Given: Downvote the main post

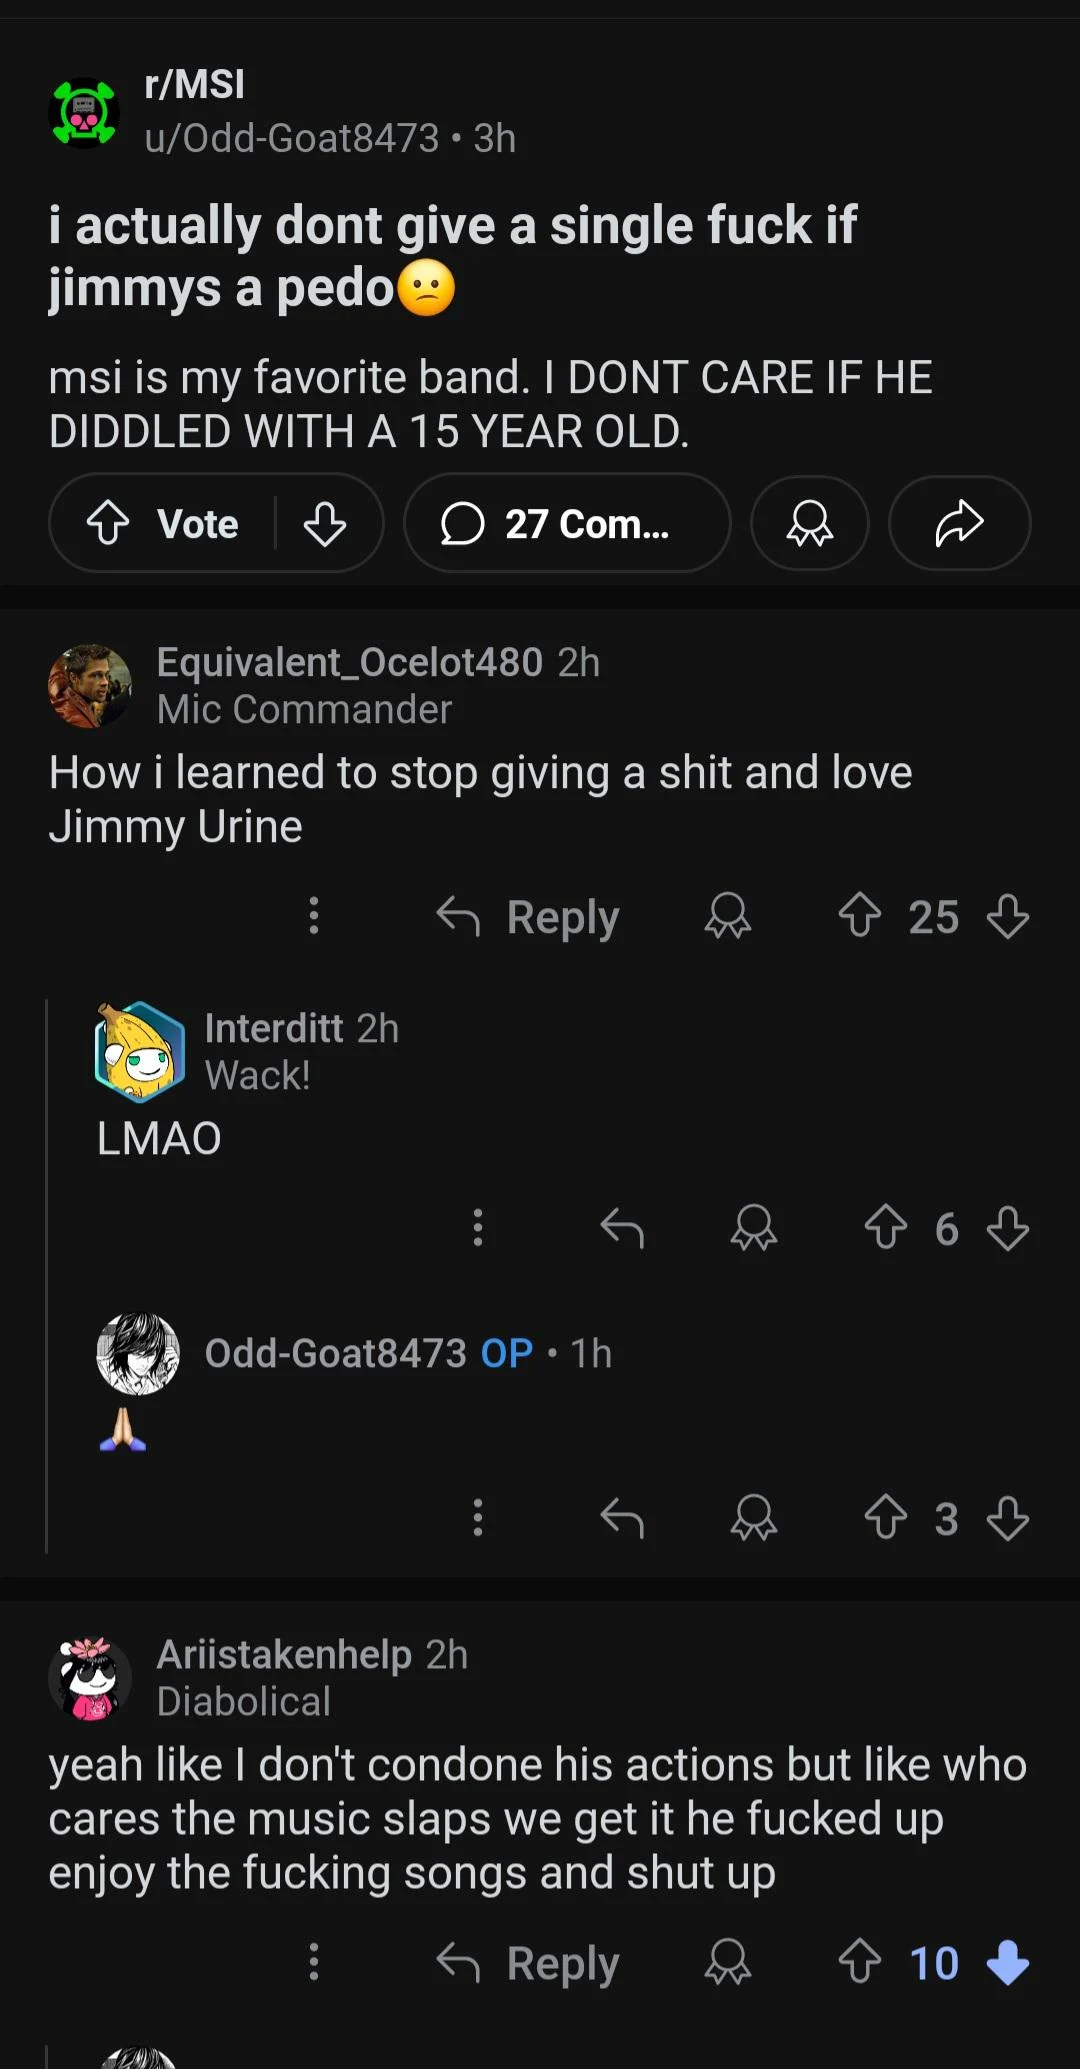Looking at the screenshot, I should coord(325,523).
